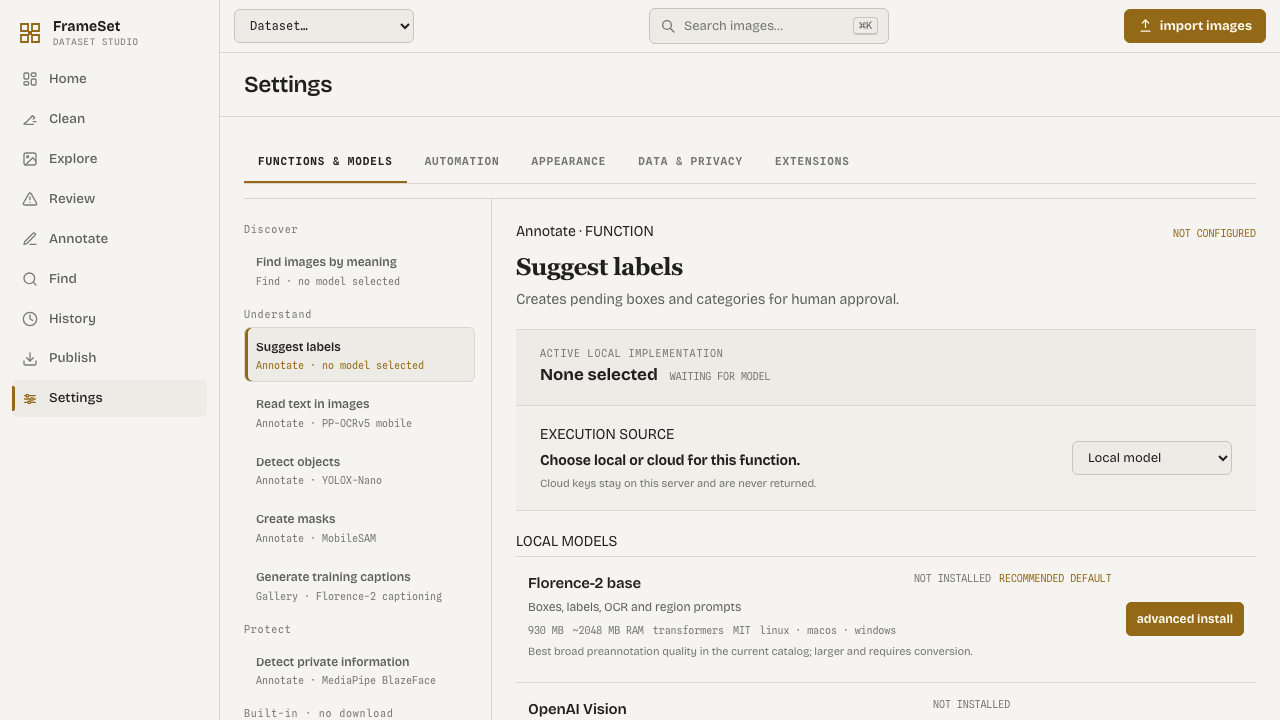Select Find images by meaning function
The image size is (1280, 720).
pos(360,271)
